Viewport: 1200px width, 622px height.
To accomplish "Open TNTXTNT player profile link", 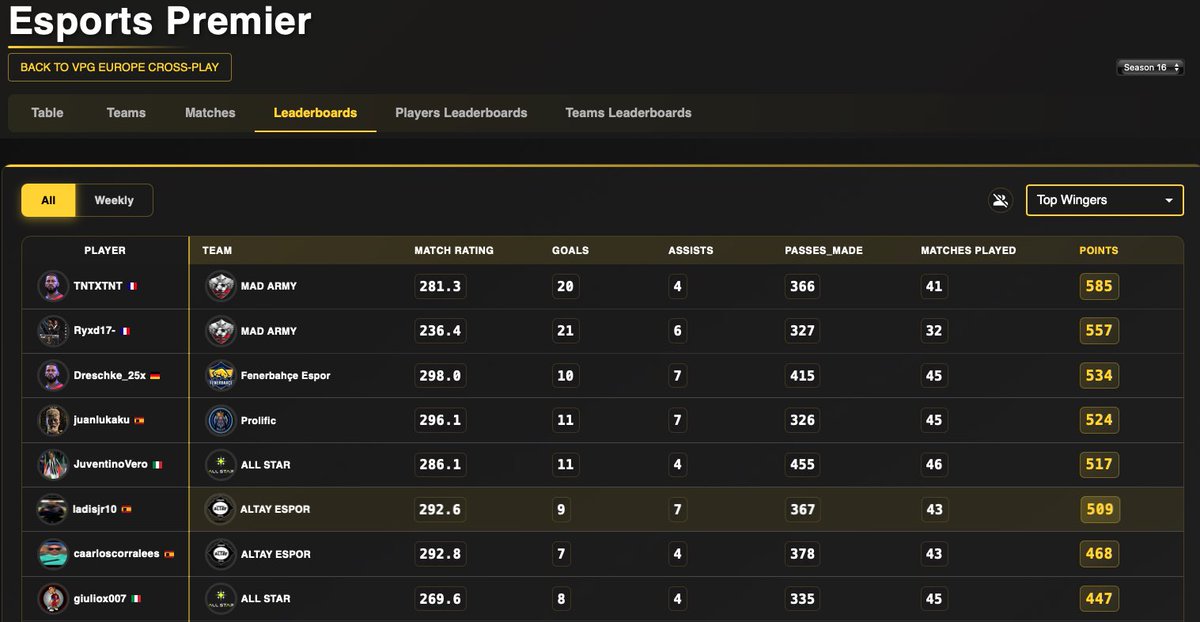I will [98, 286].
